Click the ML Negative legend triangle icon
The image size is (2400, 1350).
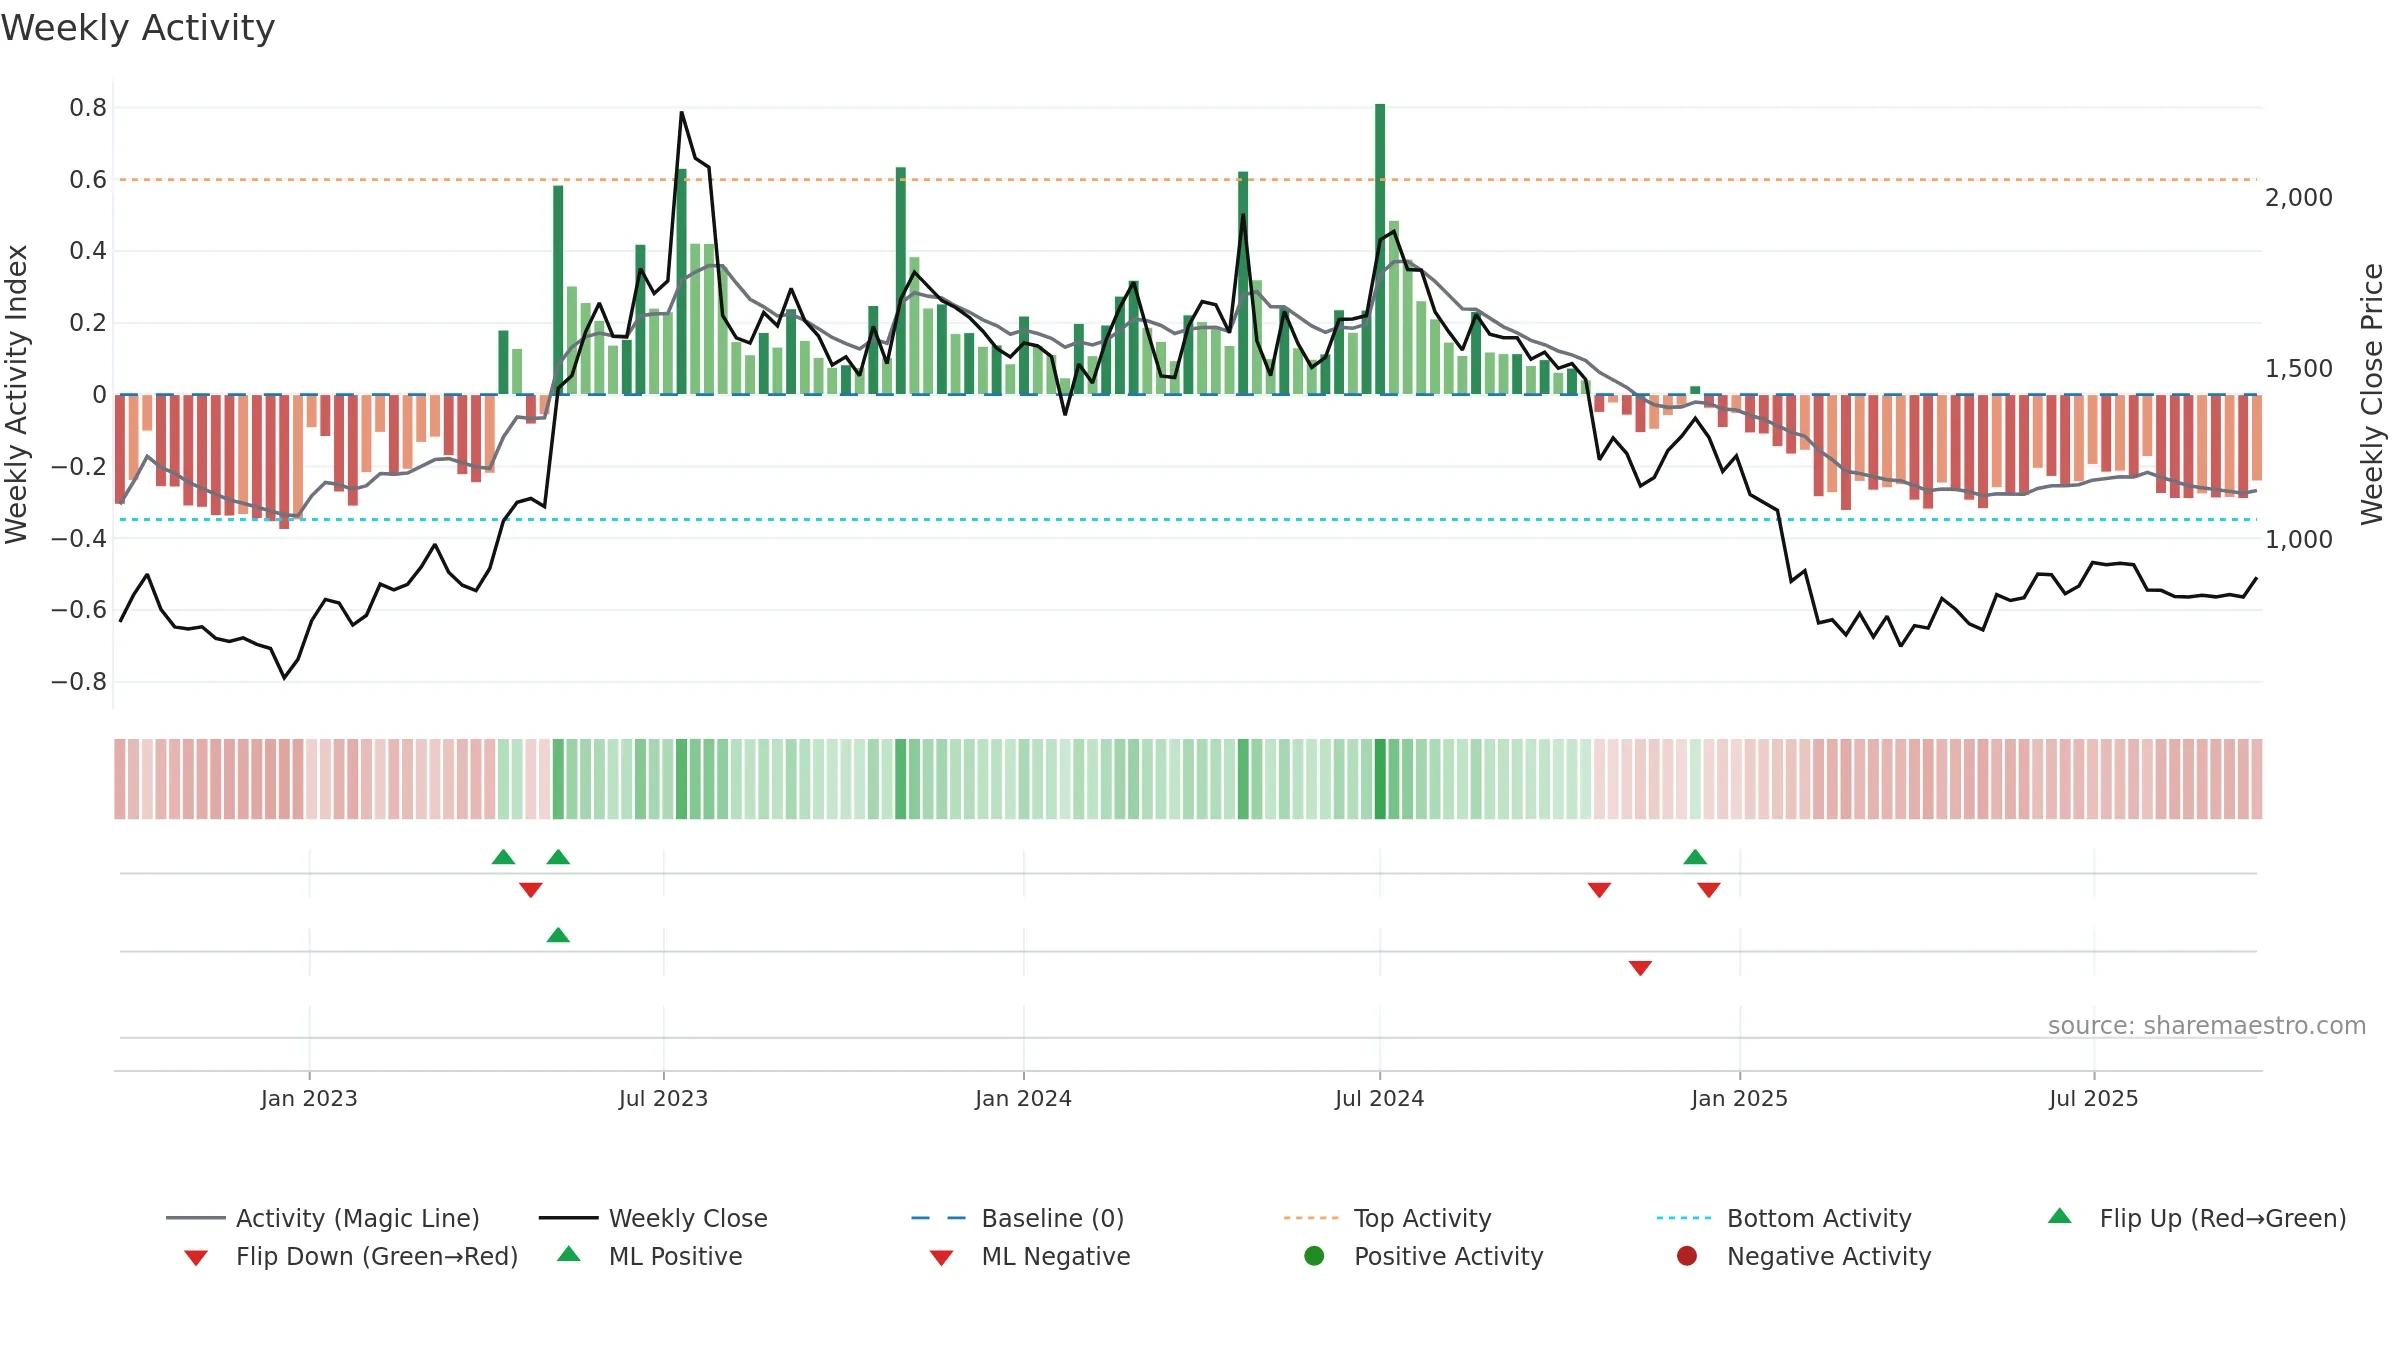[941, 1258]
